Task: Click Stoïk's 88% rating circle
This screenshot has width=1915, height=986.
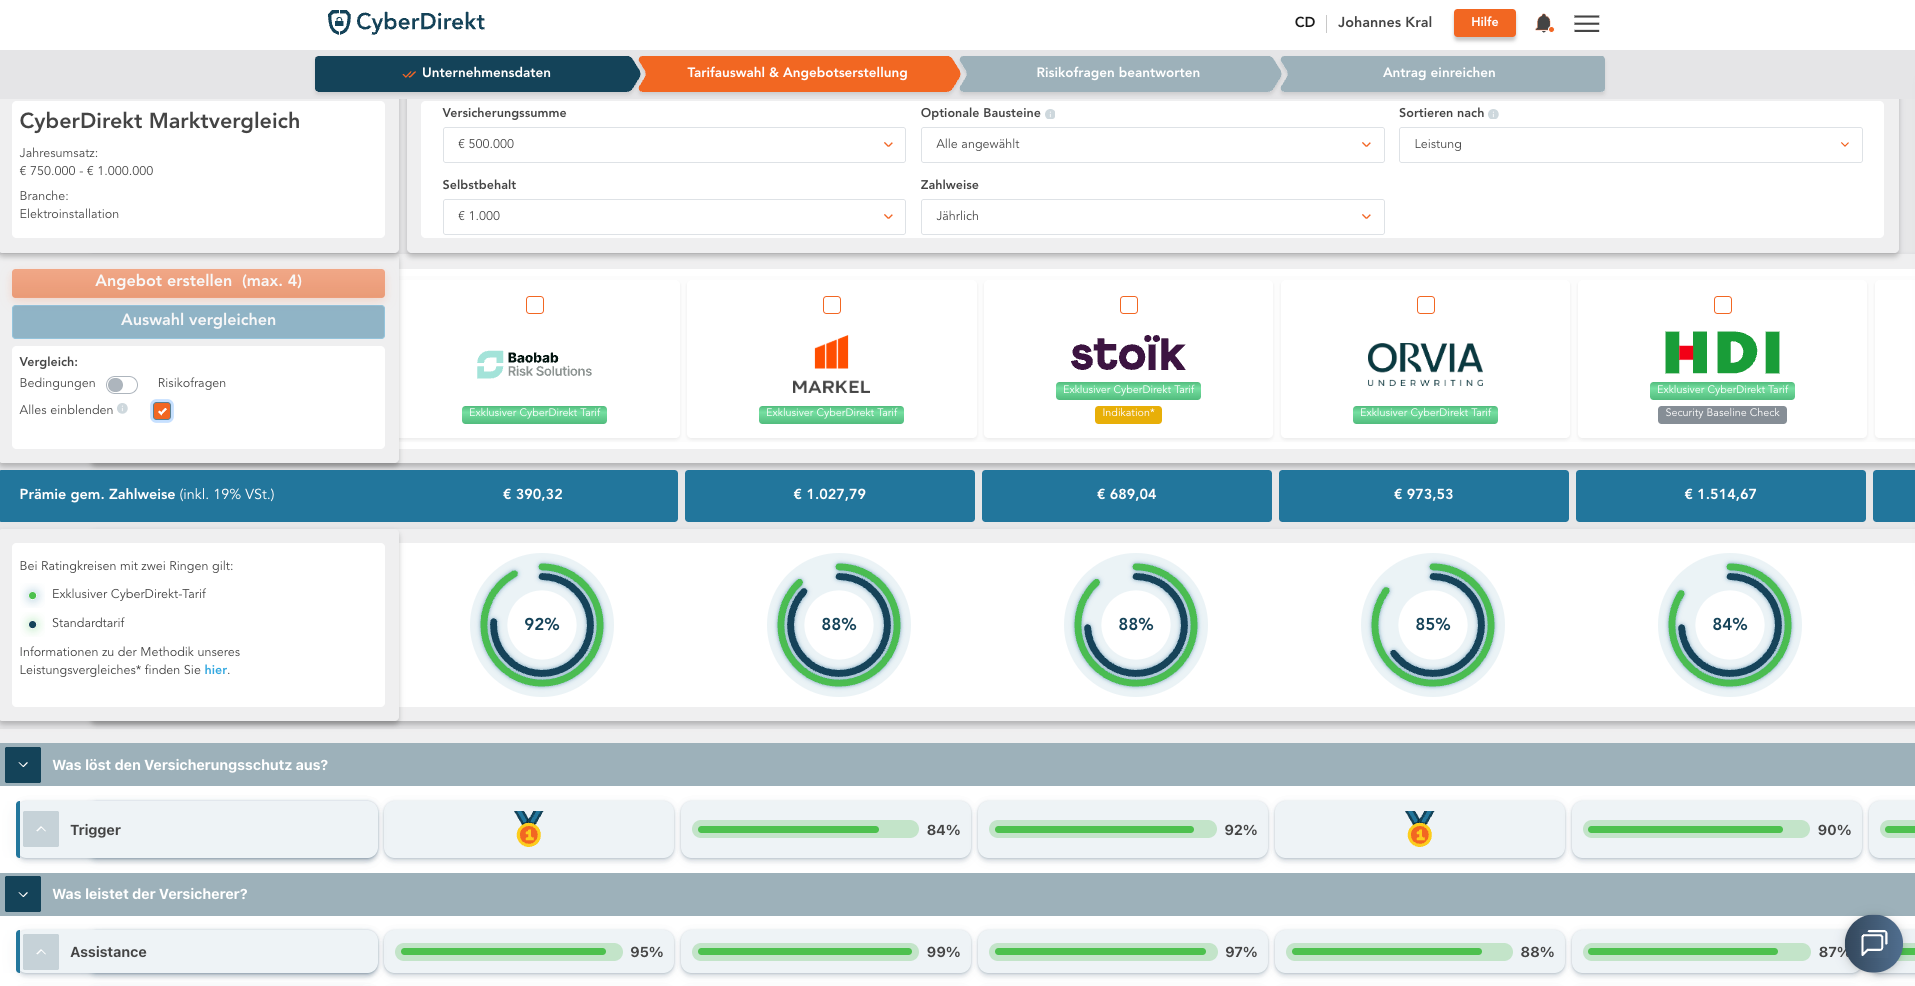Action: click(1136, 625)
